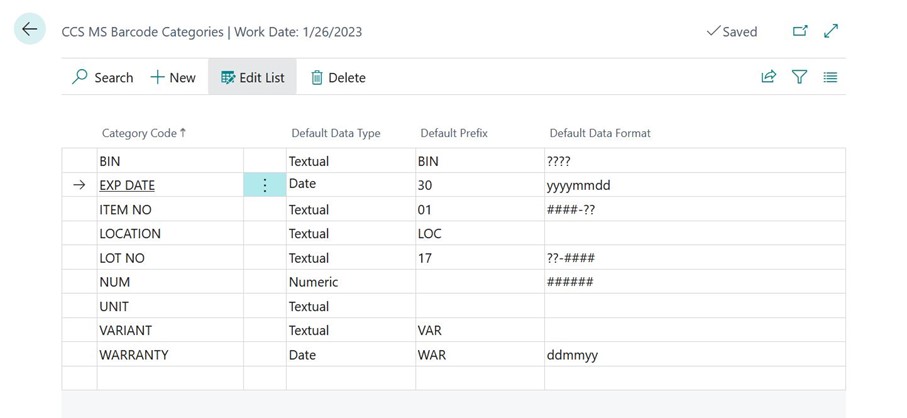Open page in new window icon

tap(800, 31)
